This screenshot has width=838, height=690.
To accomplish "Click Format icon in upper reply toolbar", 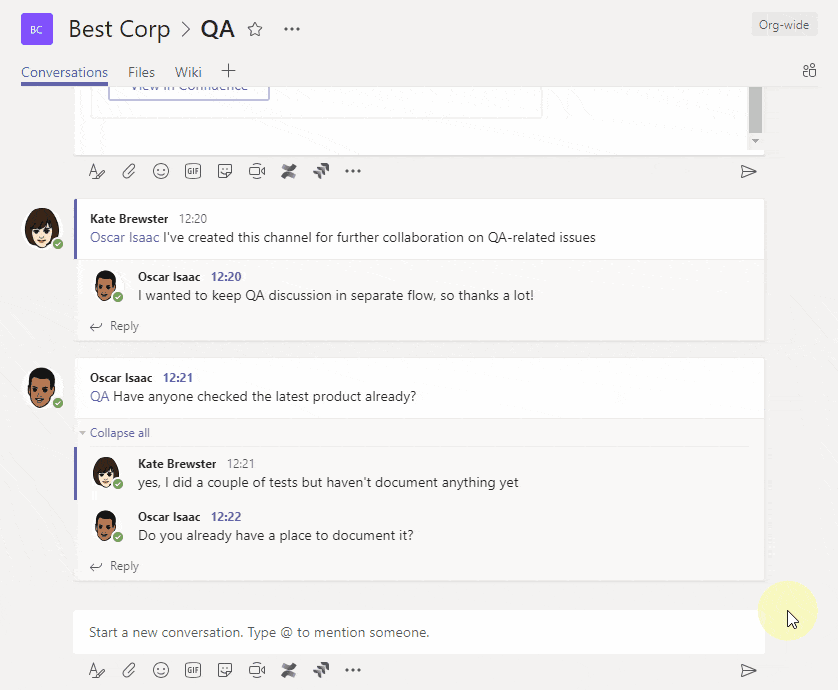I will coord(96,172).
